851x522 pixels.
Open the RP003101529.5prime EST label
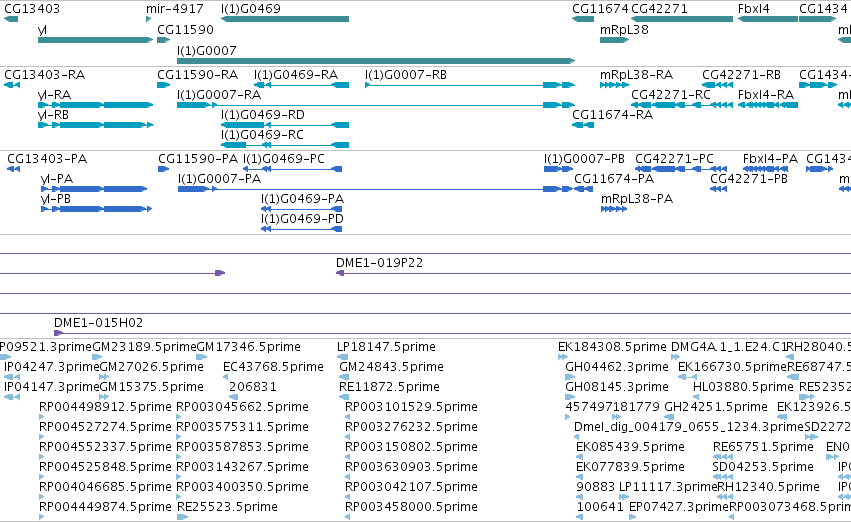coord(411,408)
